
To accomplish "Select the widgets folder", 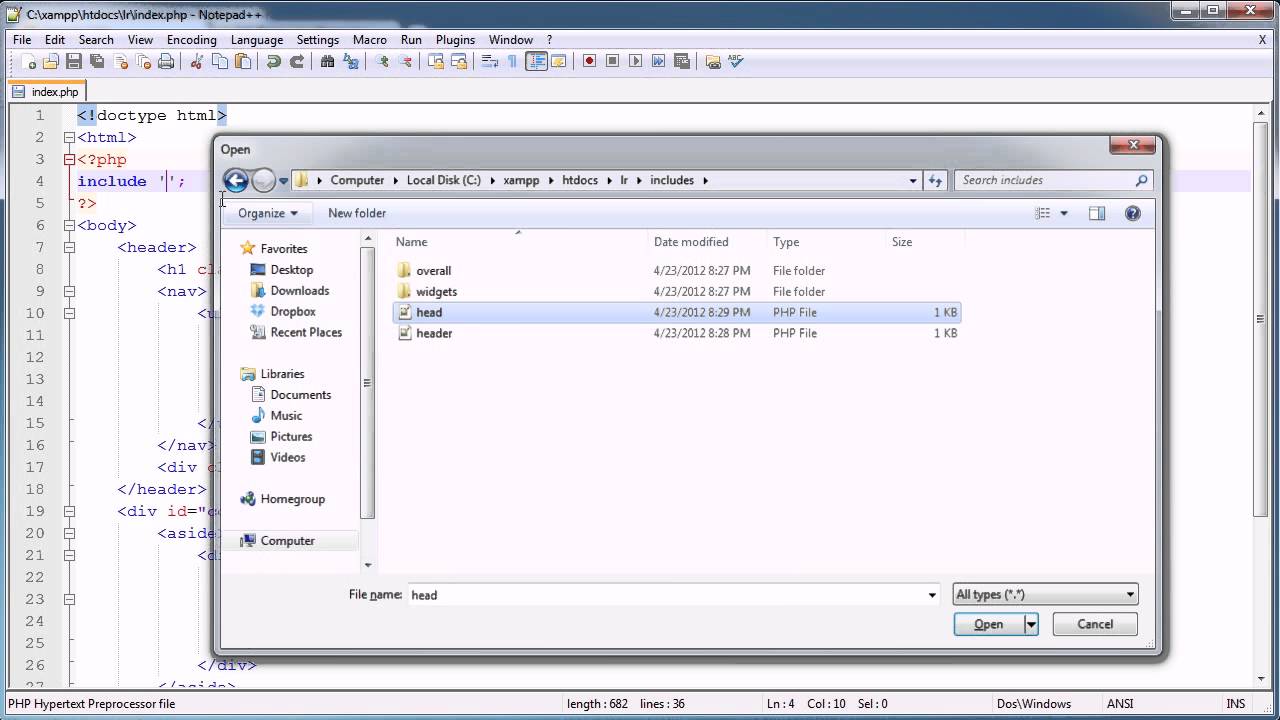I will click(437, 291).
